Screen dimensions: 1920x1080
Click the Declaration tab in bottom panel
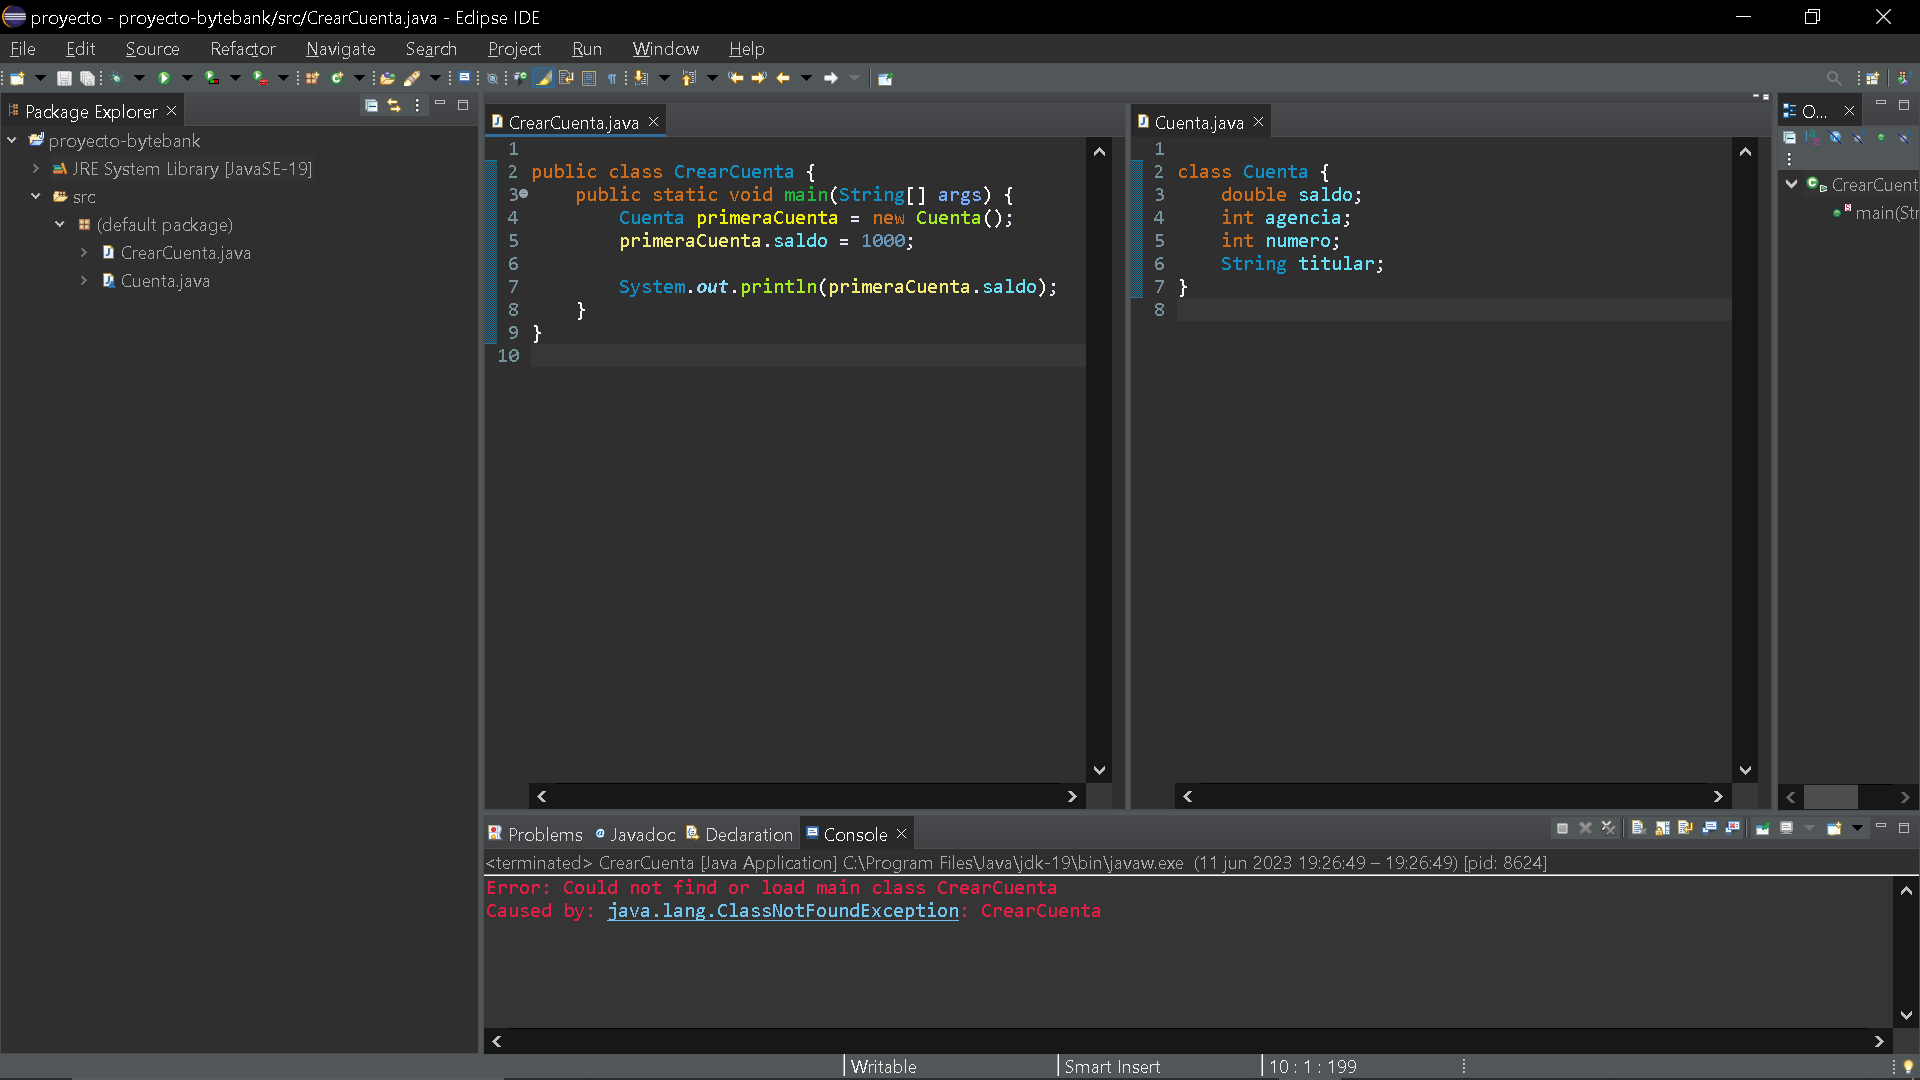tap(748, 833)
